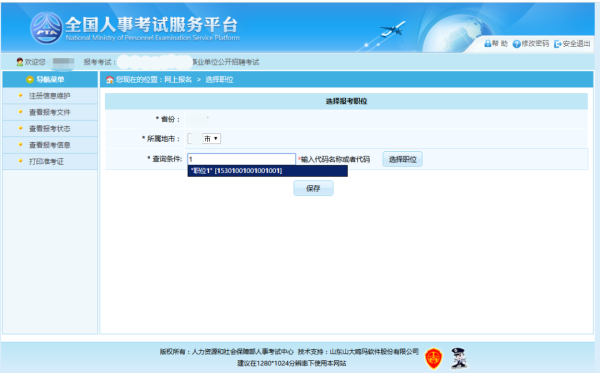The image size is (600, 373).
Task: Open 查看报考文件 menu item
Action: [49, 112]
